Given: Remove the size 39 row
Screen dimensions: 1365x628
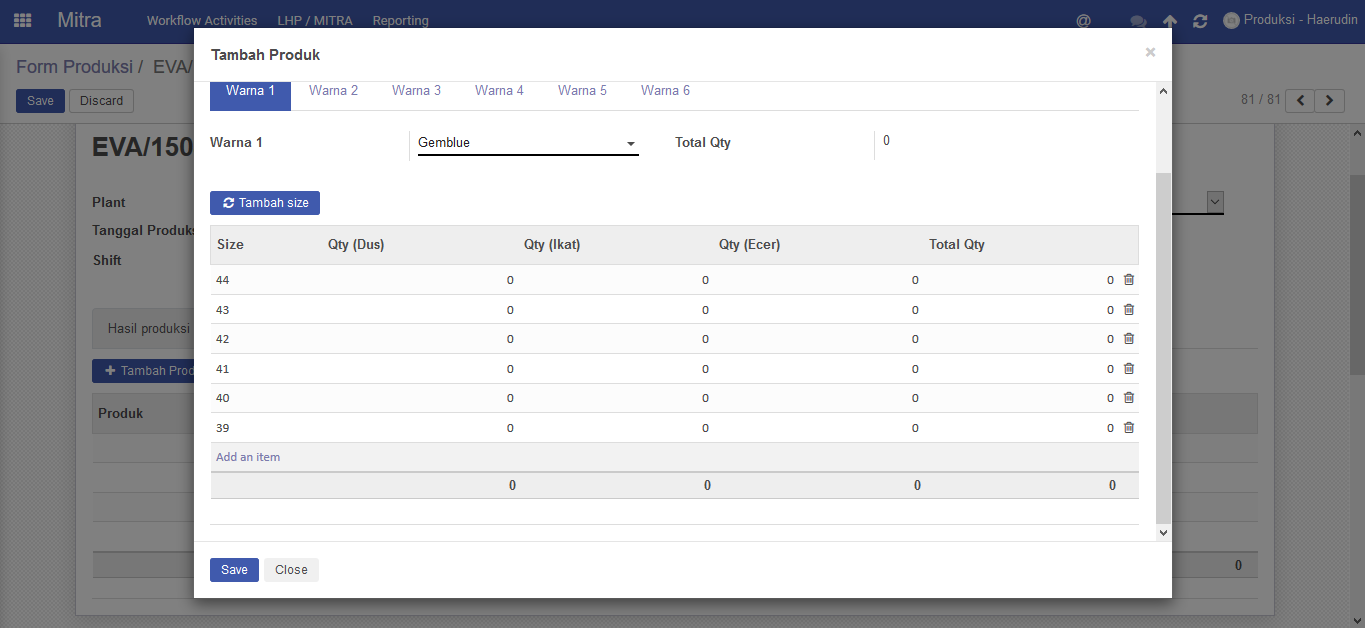Looking at the screenshot, I should point(1129,428).
